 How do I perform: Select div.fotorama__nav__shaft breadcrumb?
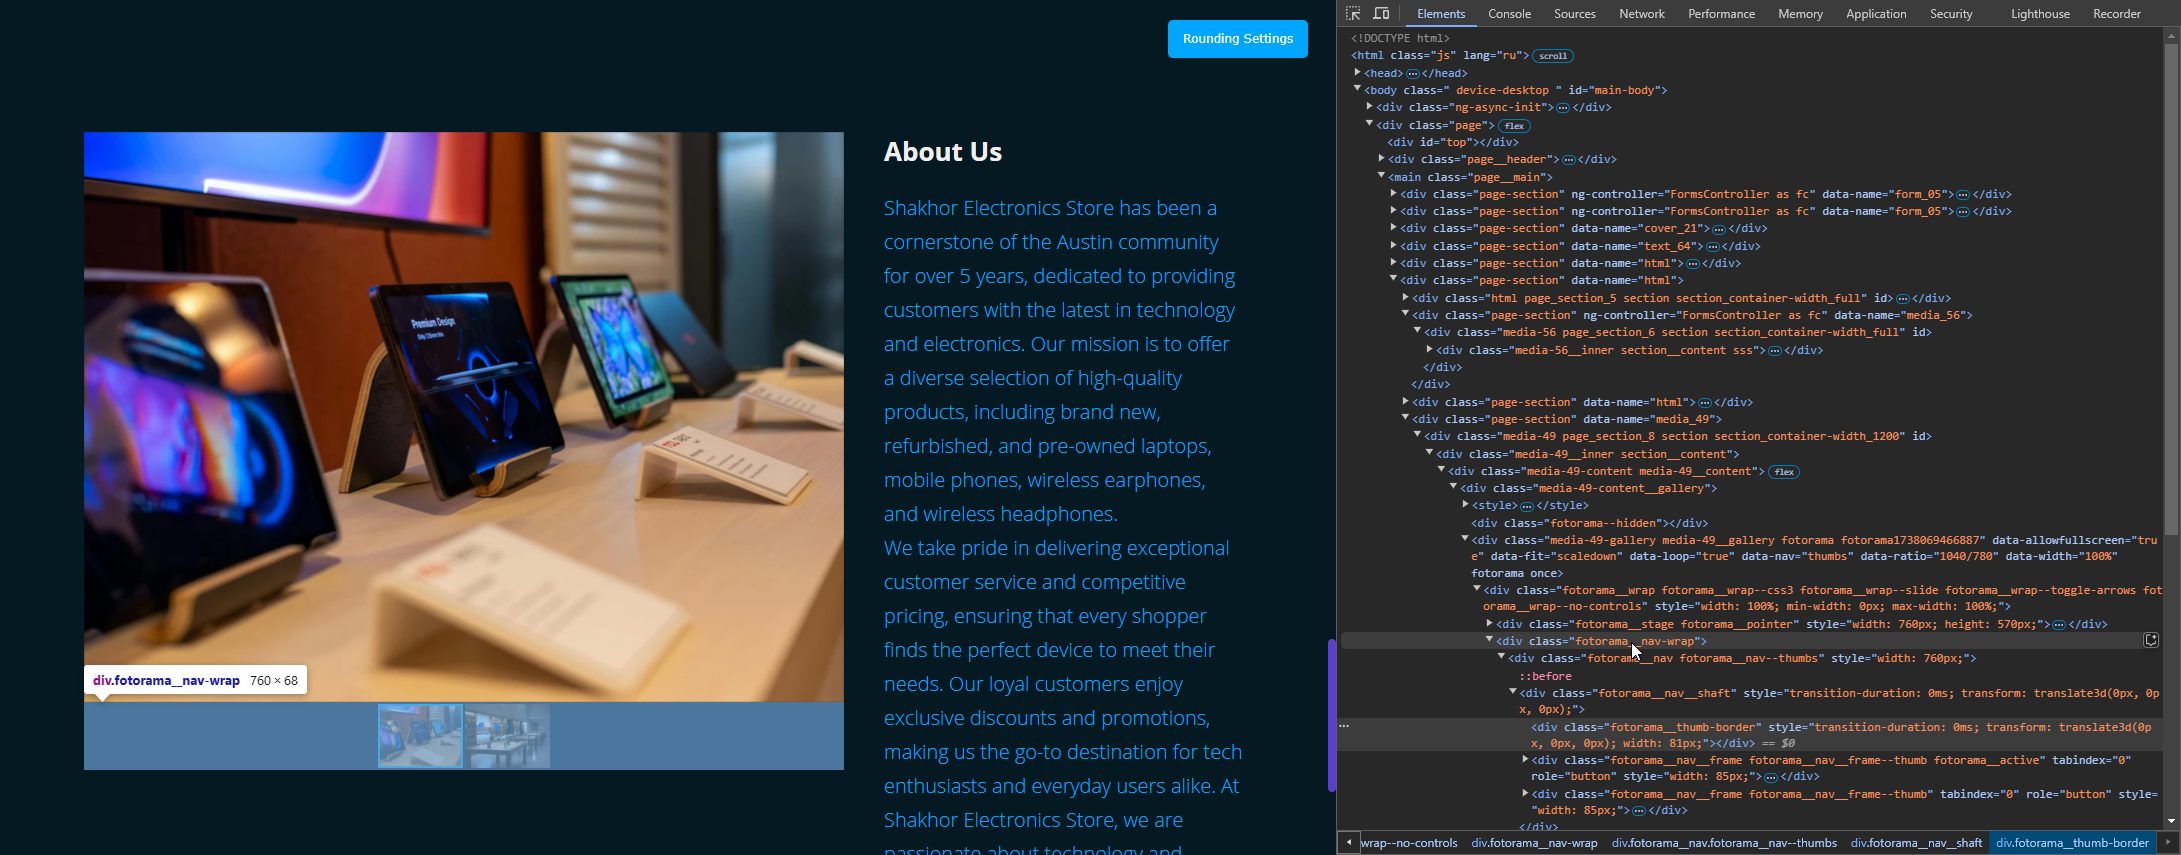pyautogui.click(x=1916, y=843)
